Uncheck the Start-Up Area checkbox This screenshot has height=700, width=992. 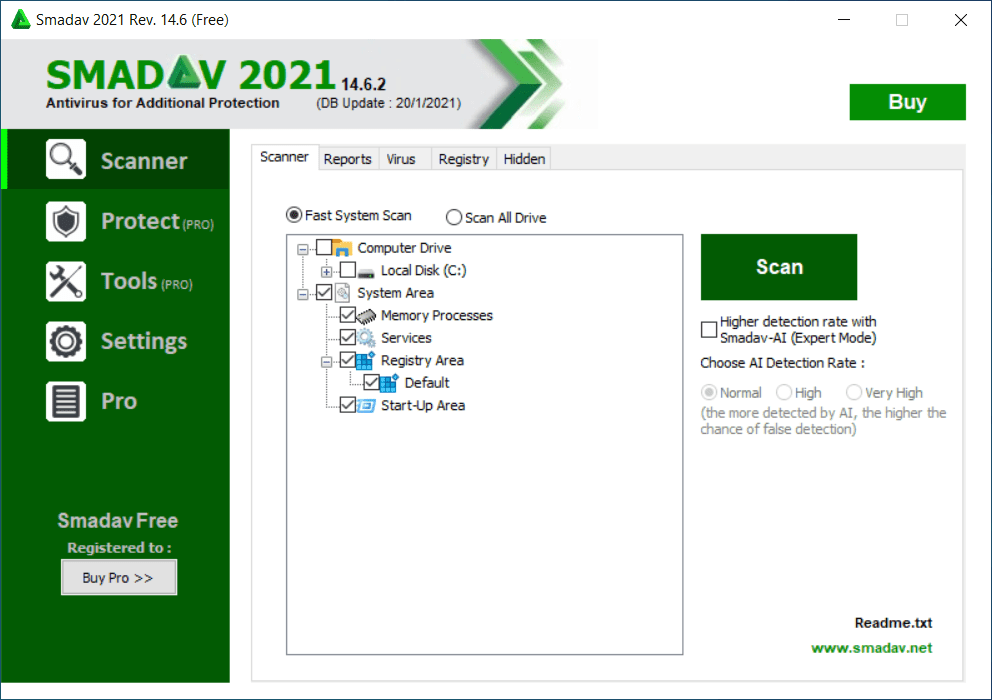[x=347, y=405]
